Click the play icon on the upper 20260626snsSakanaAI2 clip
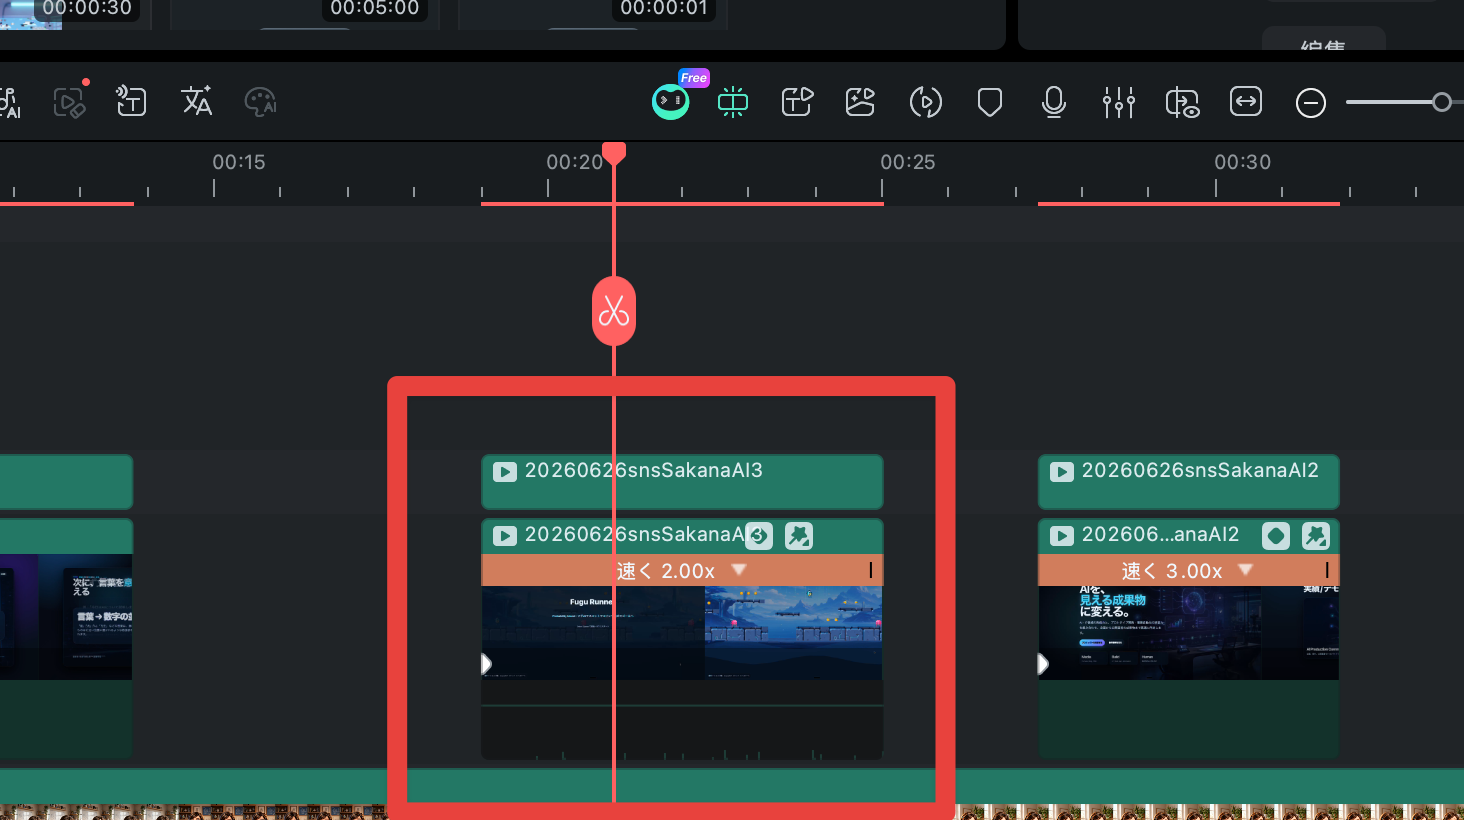This screenshot has height=820, width=1464. click(1062, 471)
